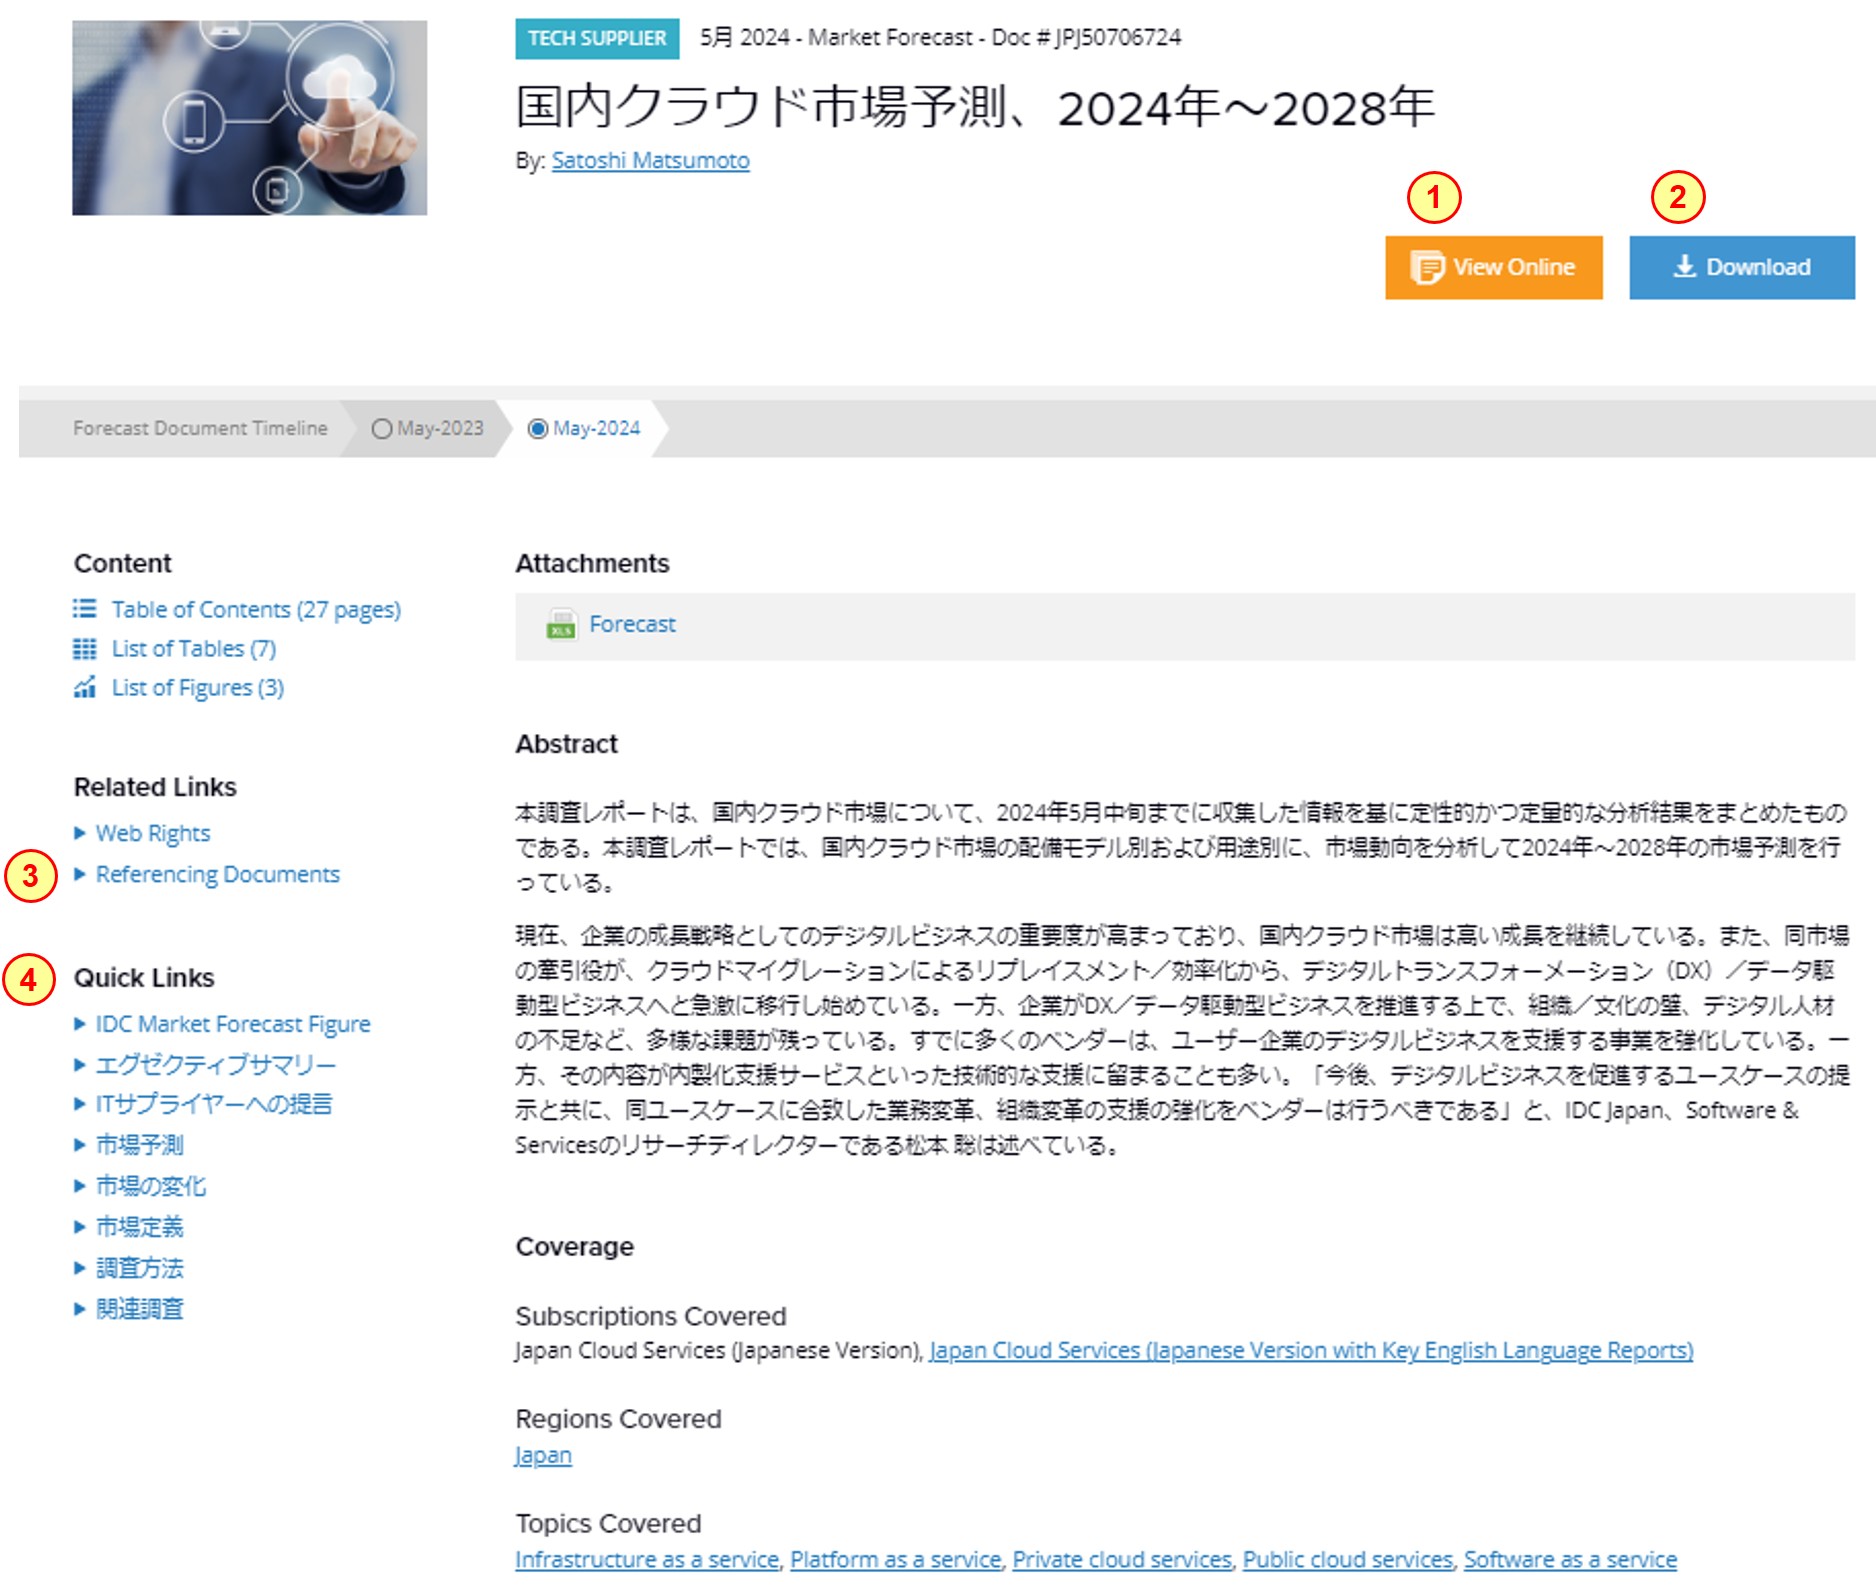This screenshot has width=1876, height=1588.
Task: Open the Platform as a service topic
Action: (896, 1560)
